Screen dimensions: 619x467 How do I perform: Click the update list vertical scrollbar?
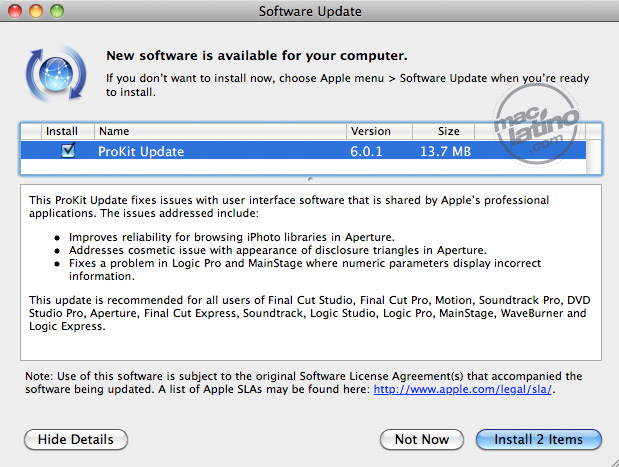pos(593,156)
